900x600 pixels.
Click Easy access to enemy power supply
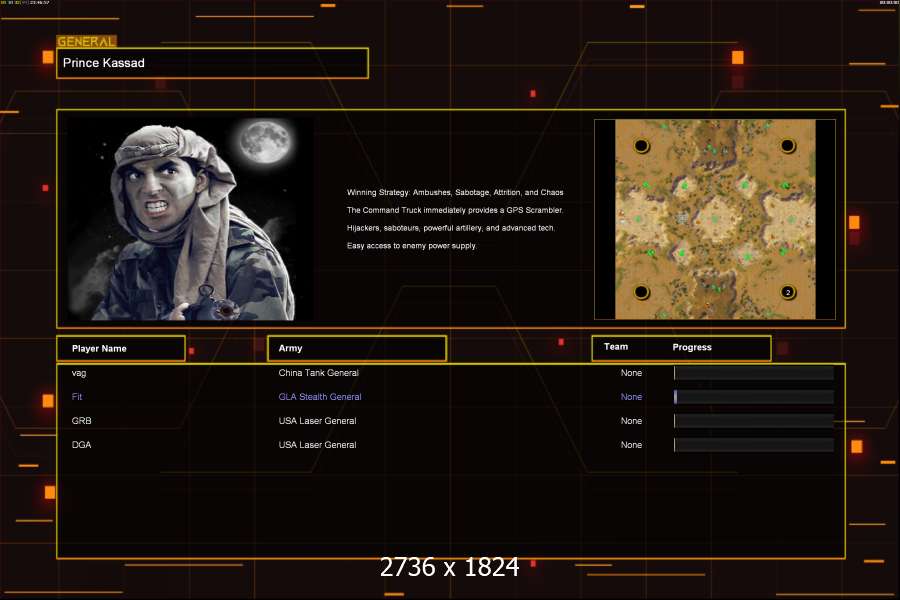coord(412,246)
